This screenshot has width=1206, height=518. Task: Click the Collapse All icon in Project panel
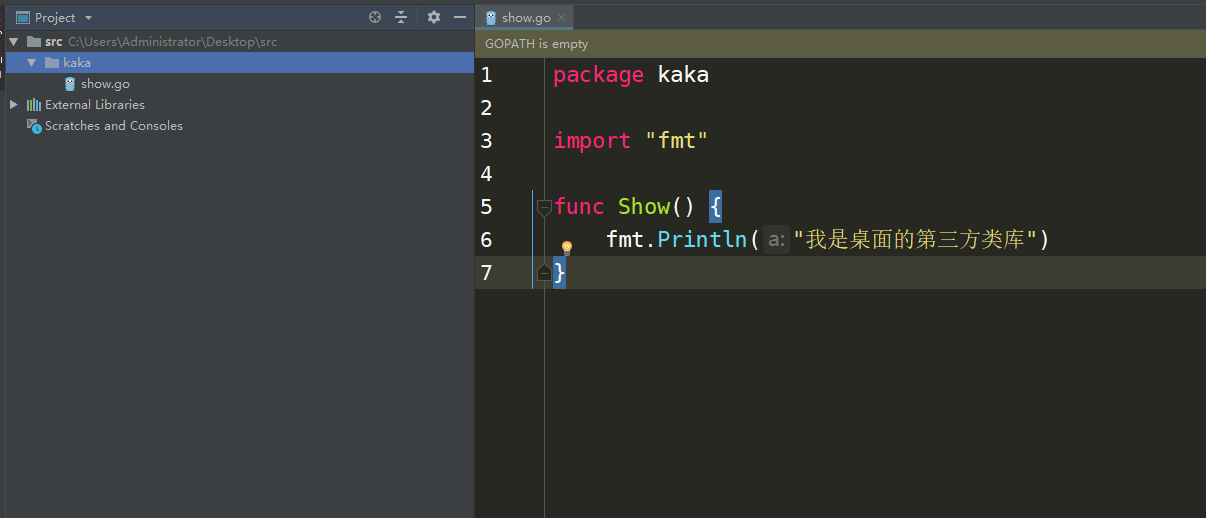coord(401,17)
